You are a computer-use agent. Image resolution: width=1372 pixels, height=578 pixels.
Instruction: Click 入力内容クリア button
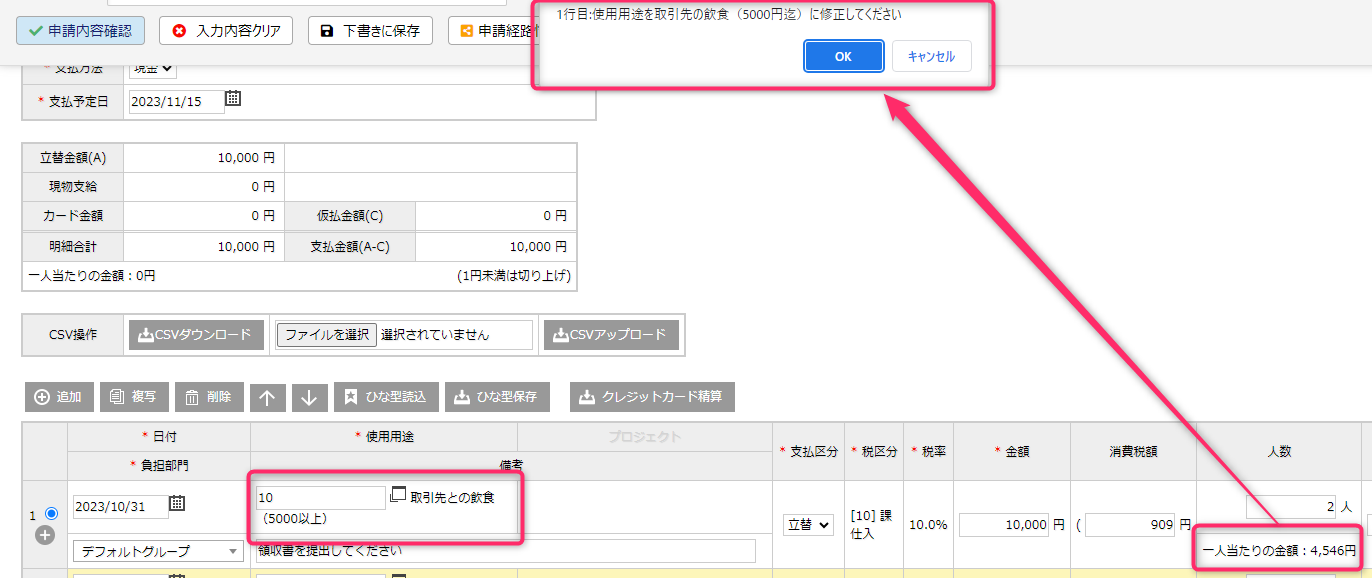tap(226, 30)
